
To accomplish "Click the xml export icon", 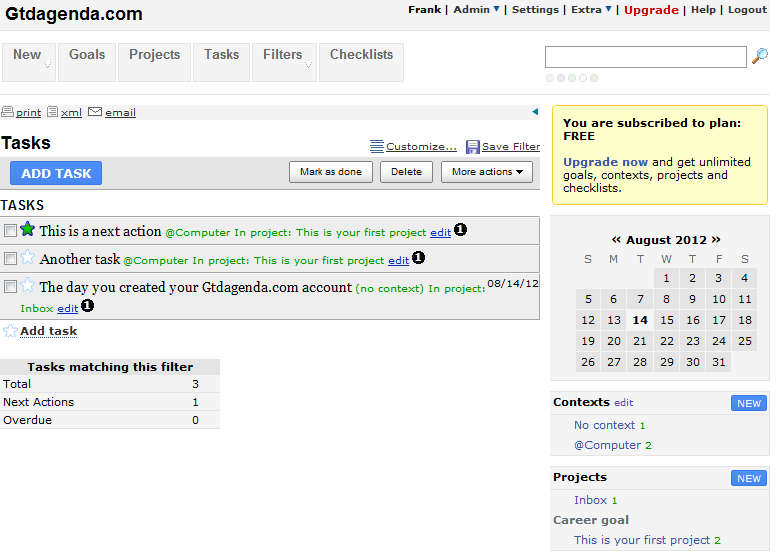I will (53, 112).
